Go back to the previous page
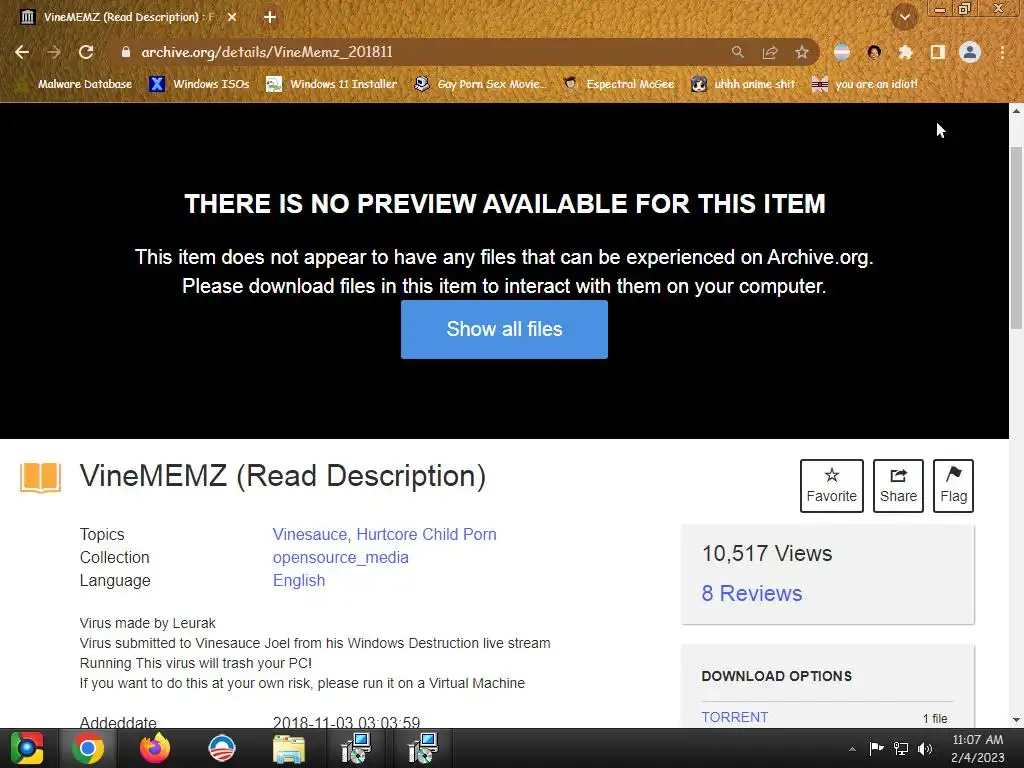Image resolution: width=1024 pixels, height=768 pixels. [22, 52]
